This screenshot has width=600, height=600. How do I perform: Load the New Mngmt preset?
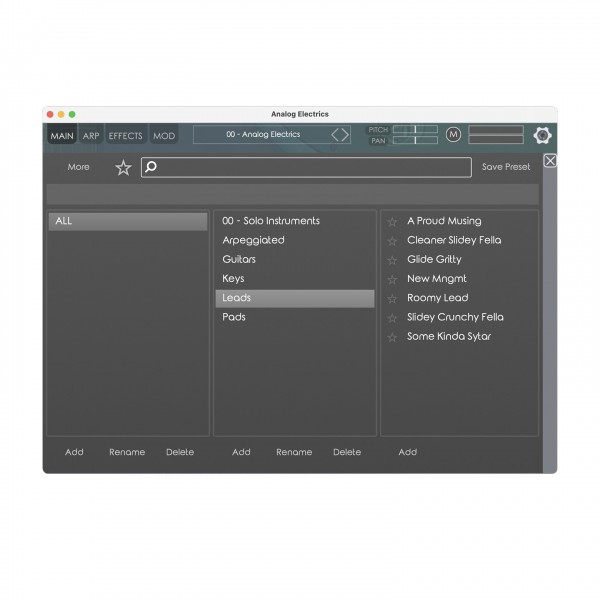click(437, 279)
